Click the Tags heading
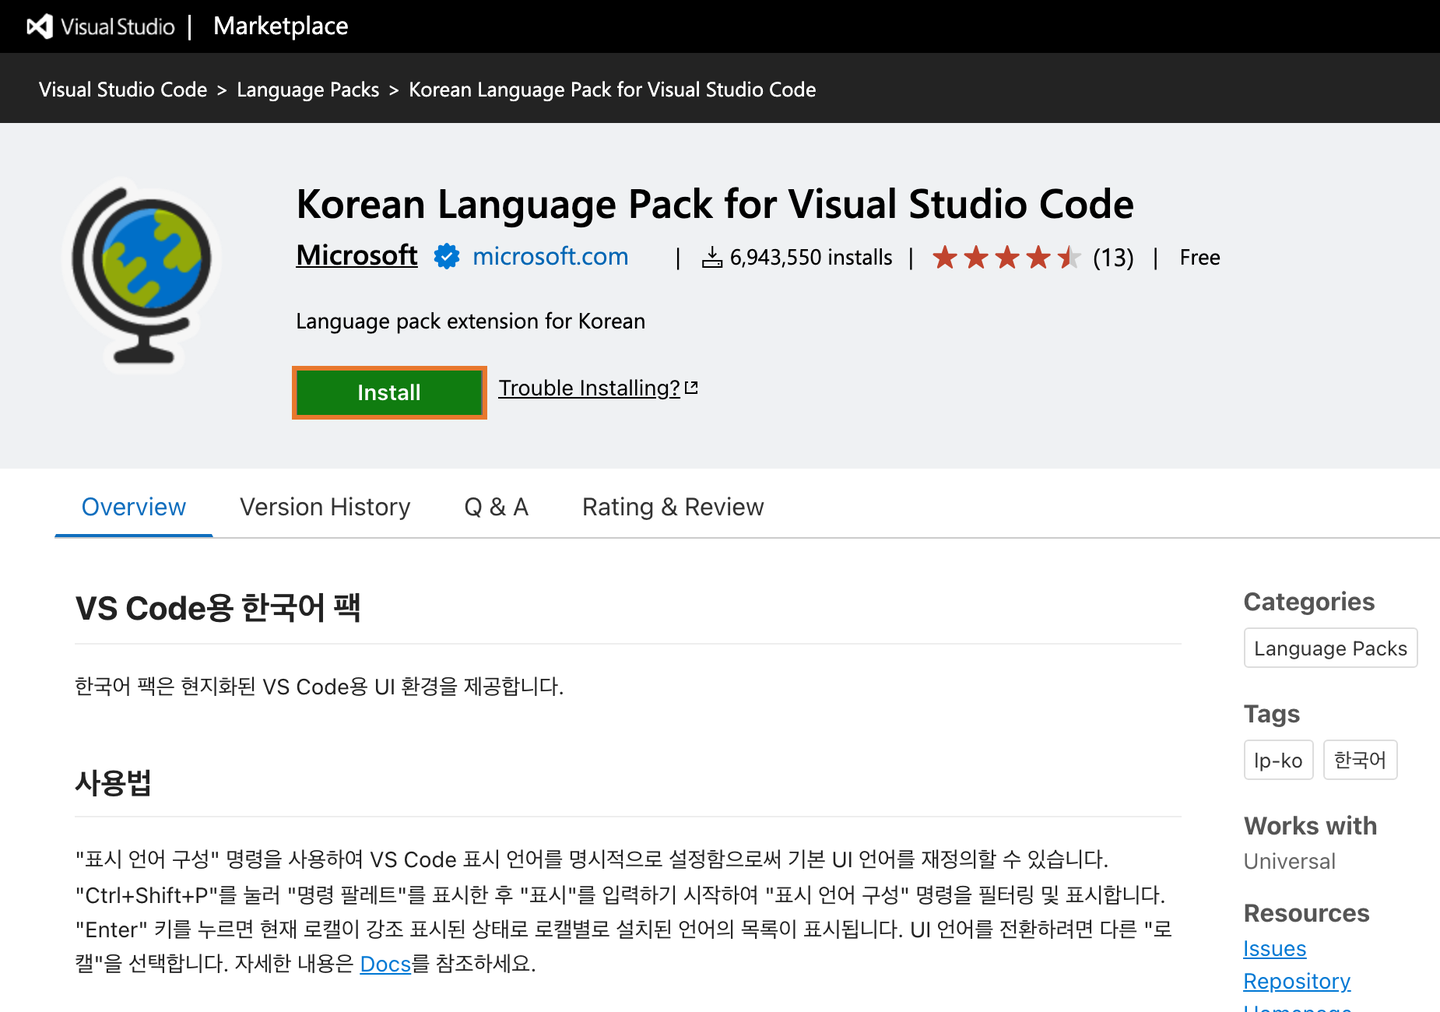The width and height of the screenshot is (1440, 1012). [1272, 714]
